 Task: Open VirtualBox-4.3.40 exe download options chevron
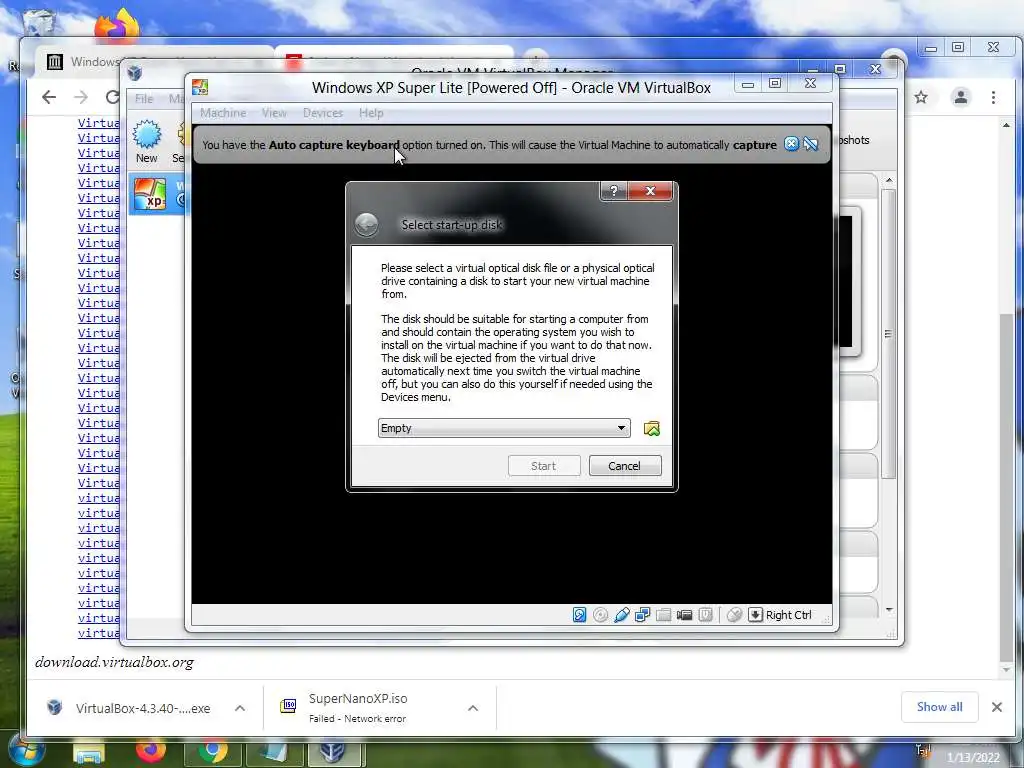tap(240, 708)
